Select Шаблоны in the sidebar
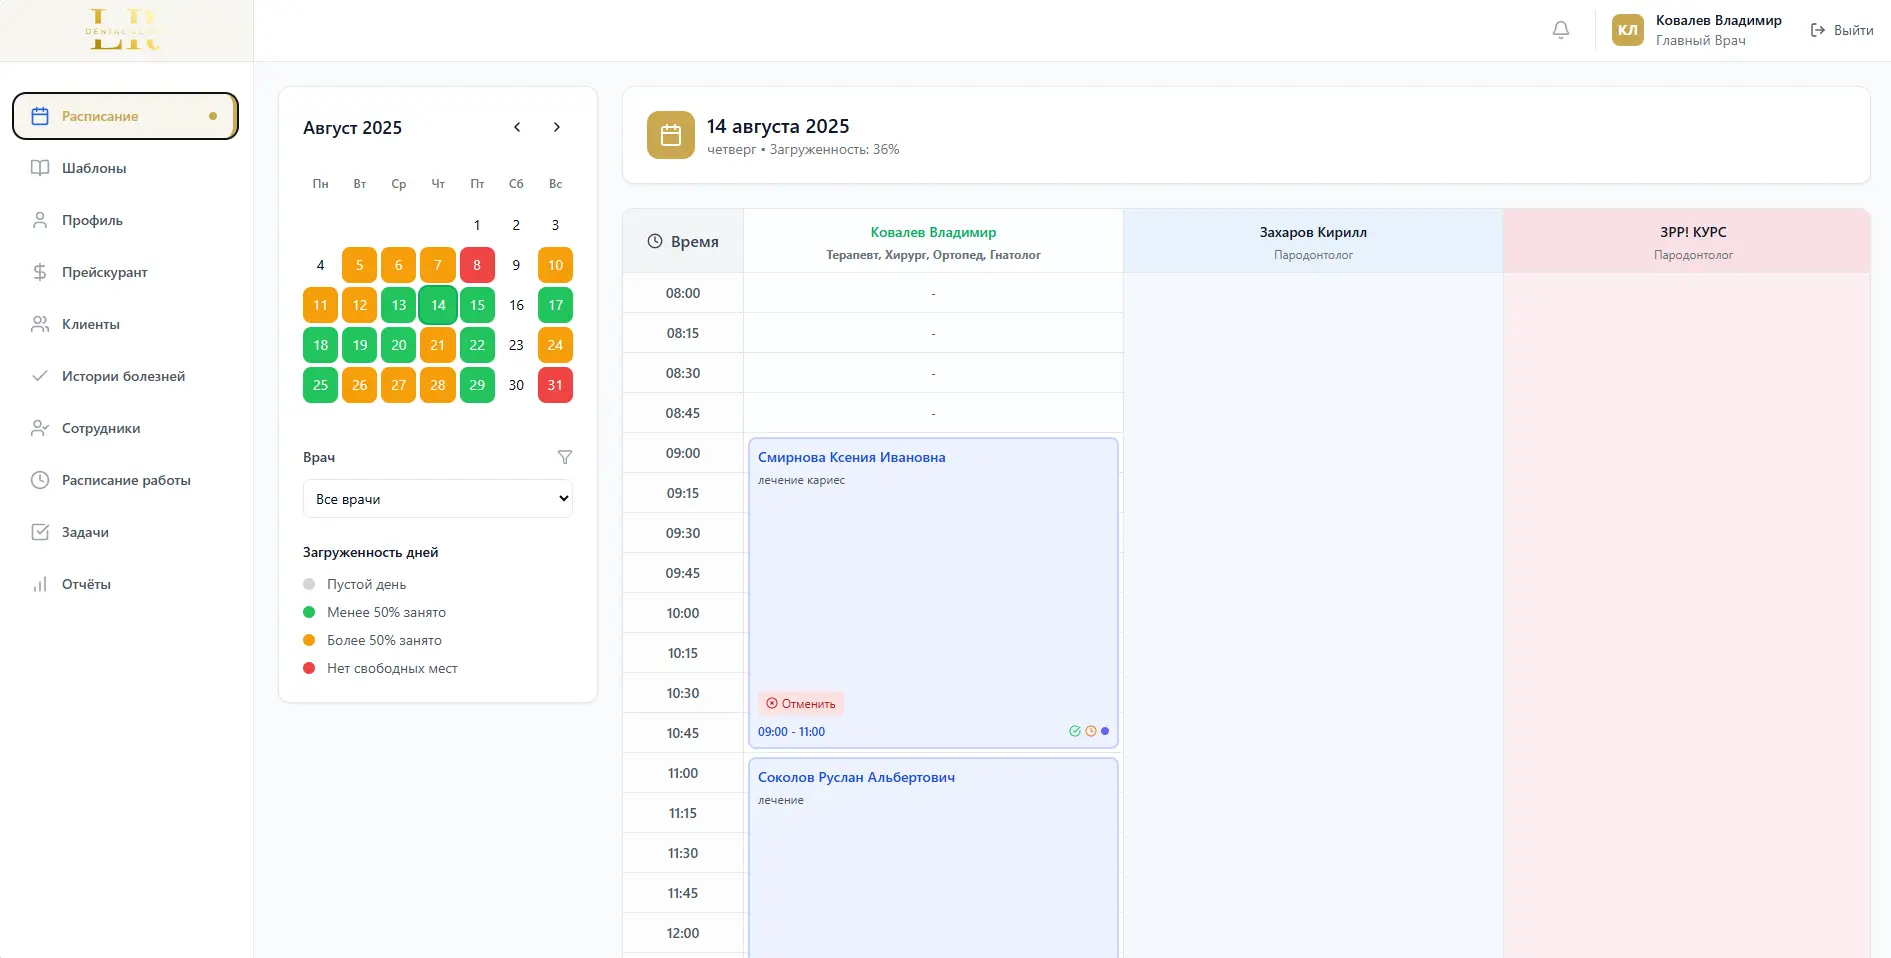Viewport: 1891px width, 958px height. point(92,168)
